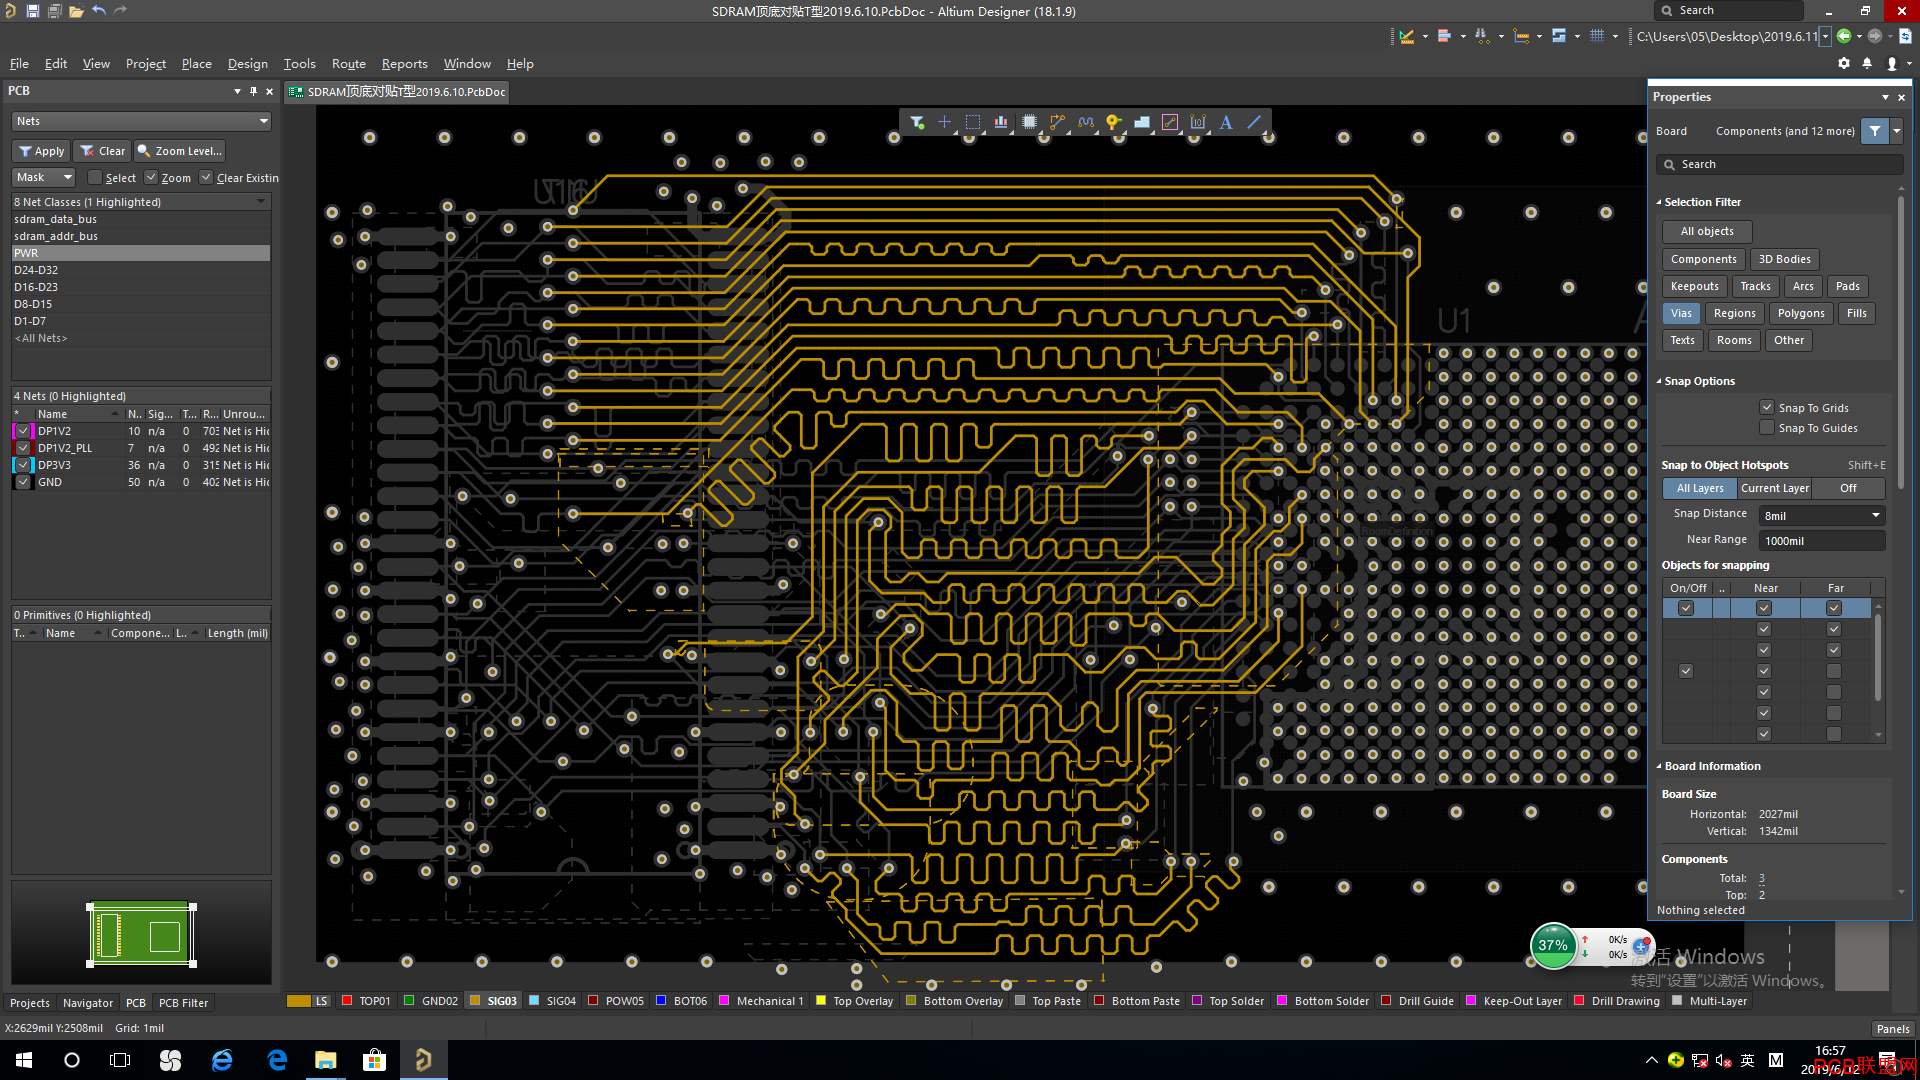Image resolution: width=1920 pixels, height=1080 pixels.
Task: Toggle the Zoom checkbox in PCB panel
Action: (x=151, y=178)
